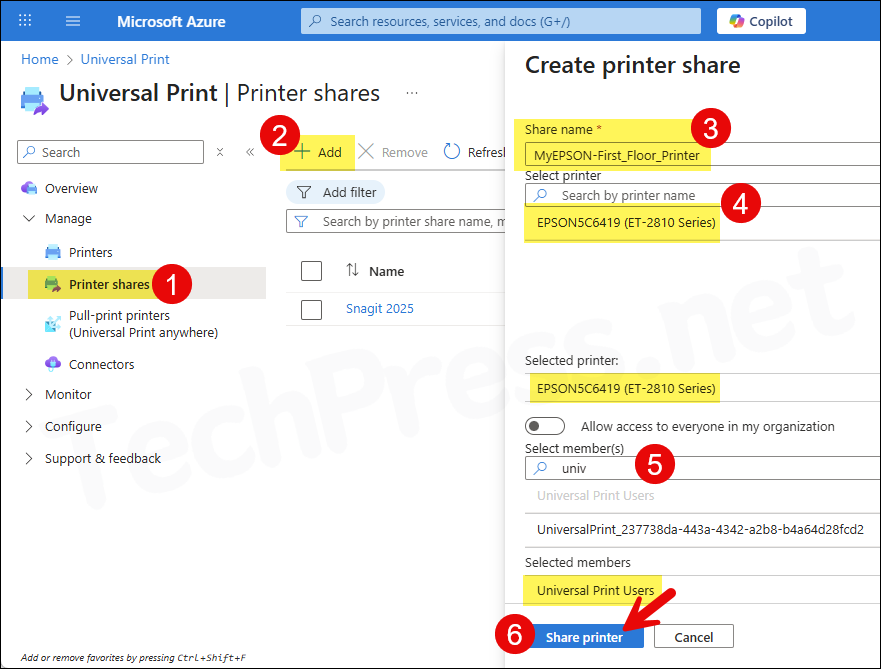Click the Copilot logo icon

pos(737,21)
